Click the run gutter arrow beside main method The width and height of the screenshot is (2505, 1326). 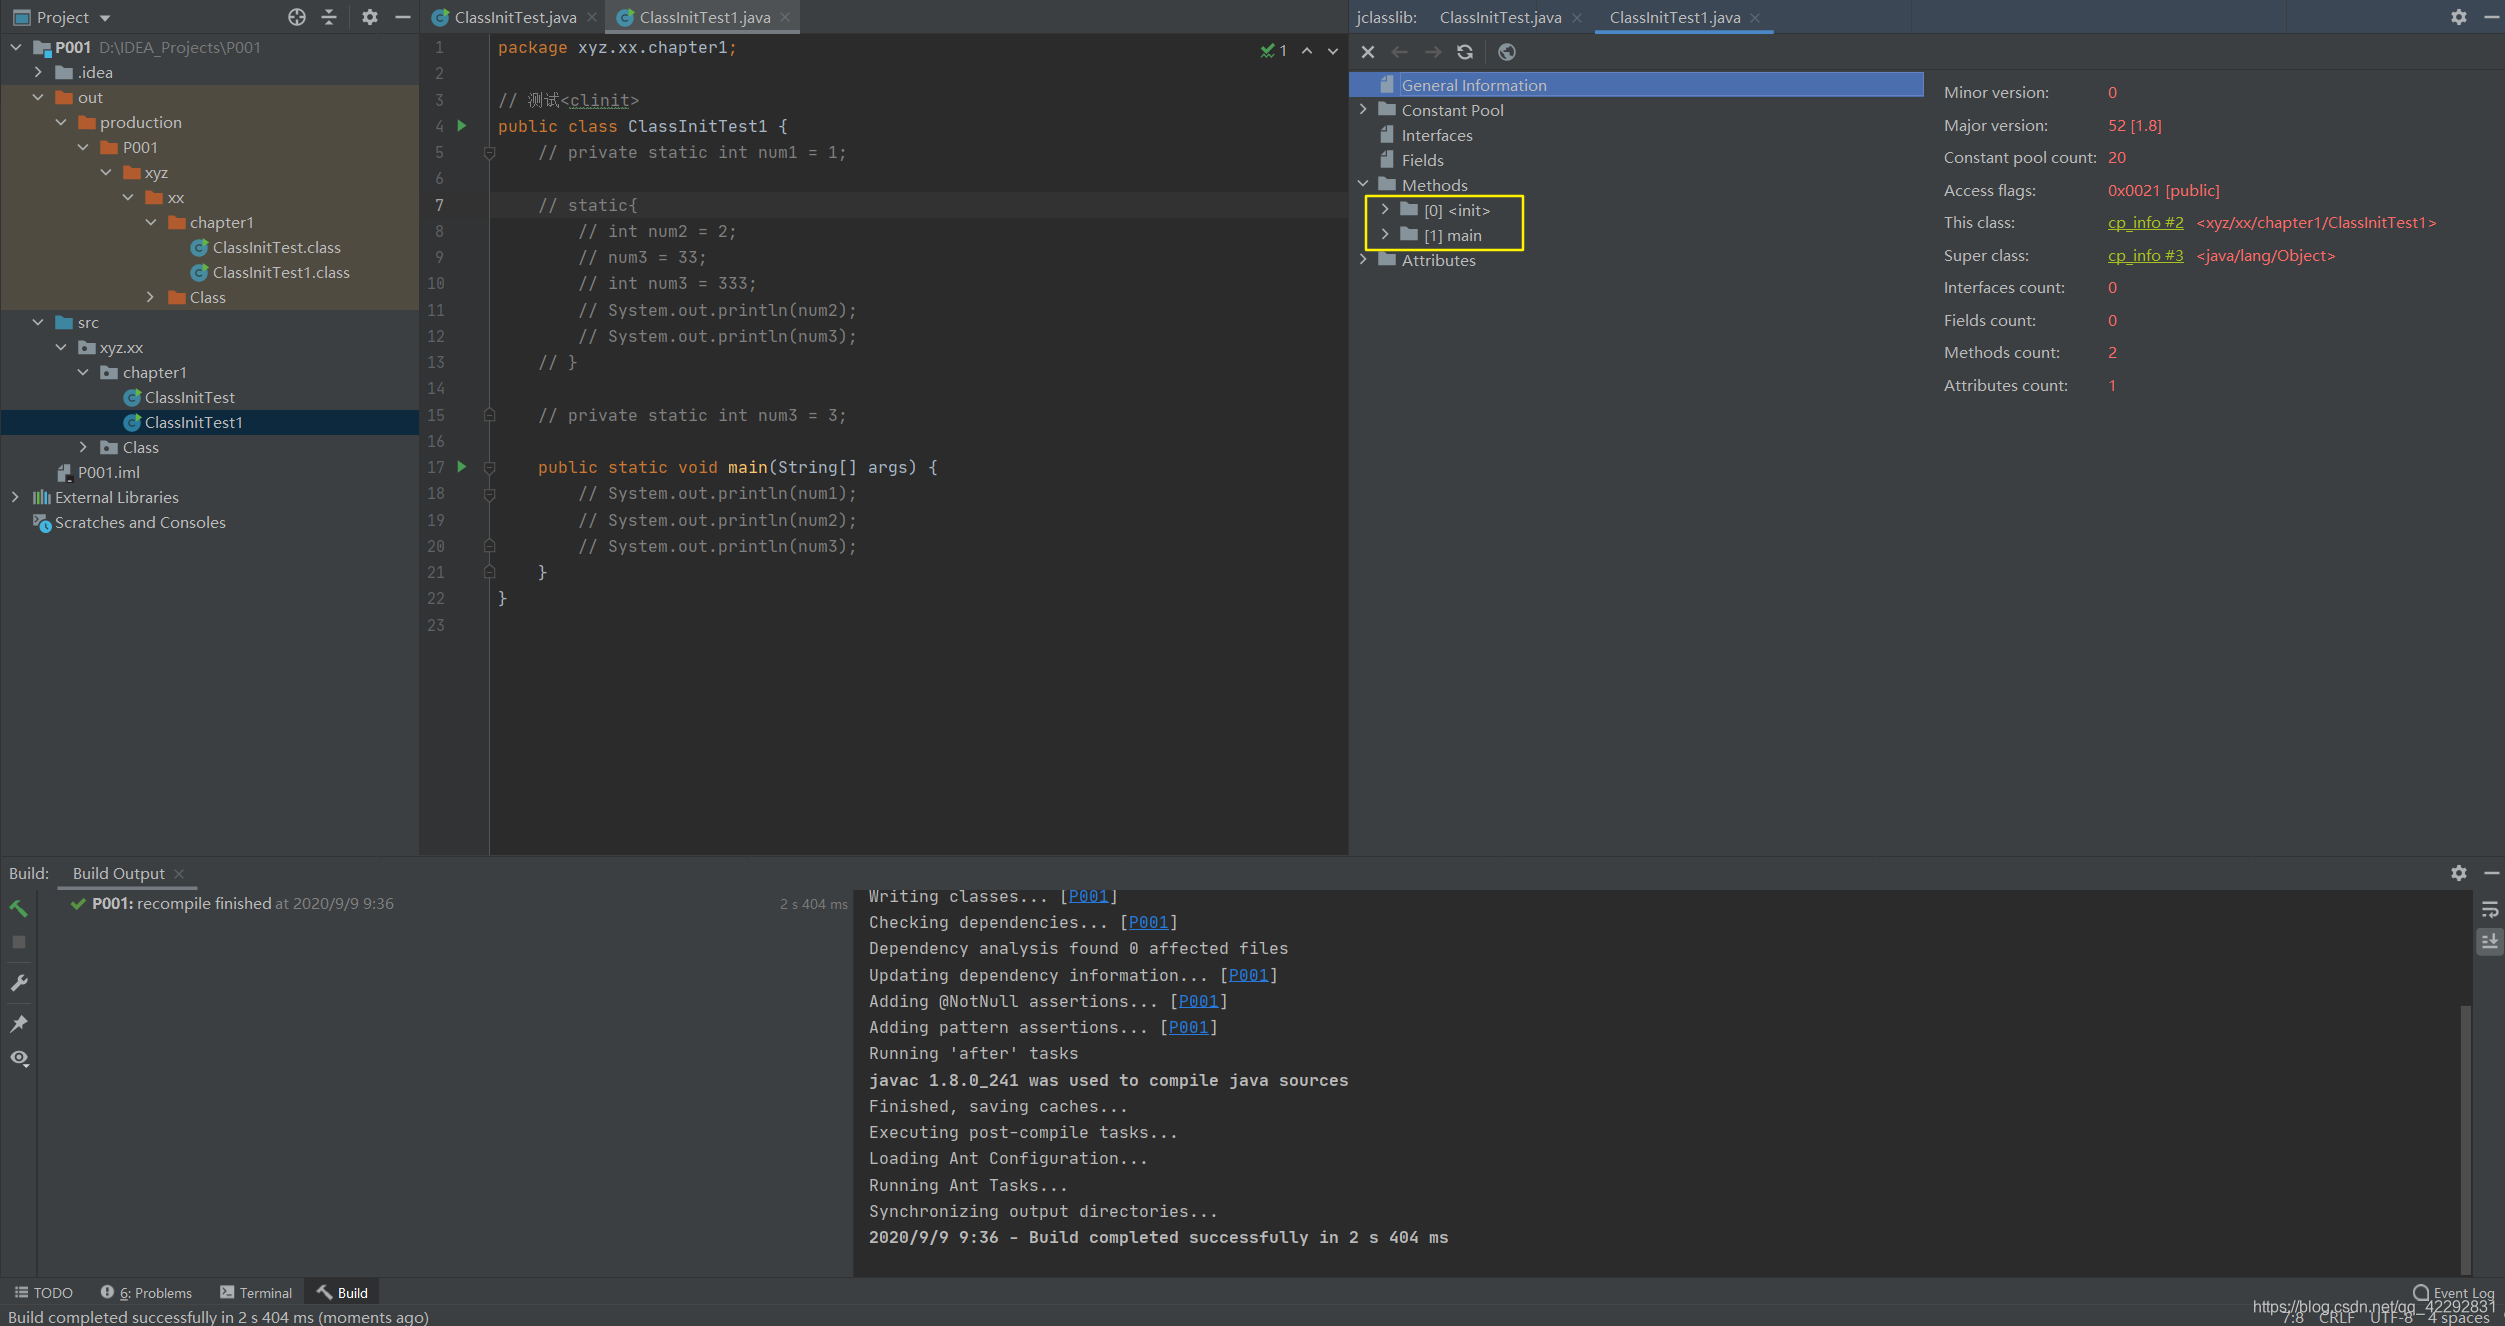[x=462, y=467]
